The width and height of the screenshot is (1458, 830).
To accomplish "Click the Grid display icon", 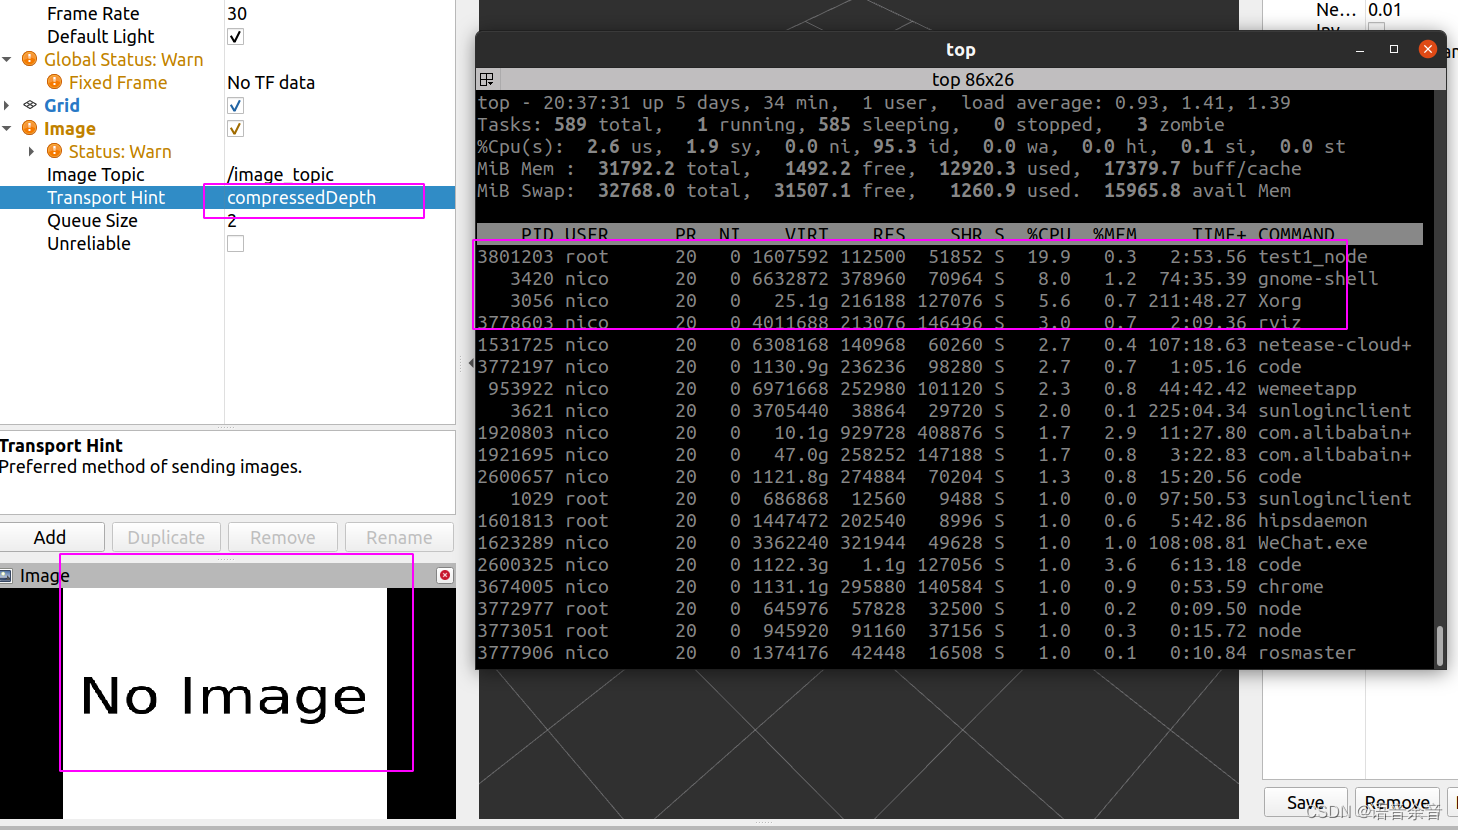I will pyautogui.click(x=30, y=105).
